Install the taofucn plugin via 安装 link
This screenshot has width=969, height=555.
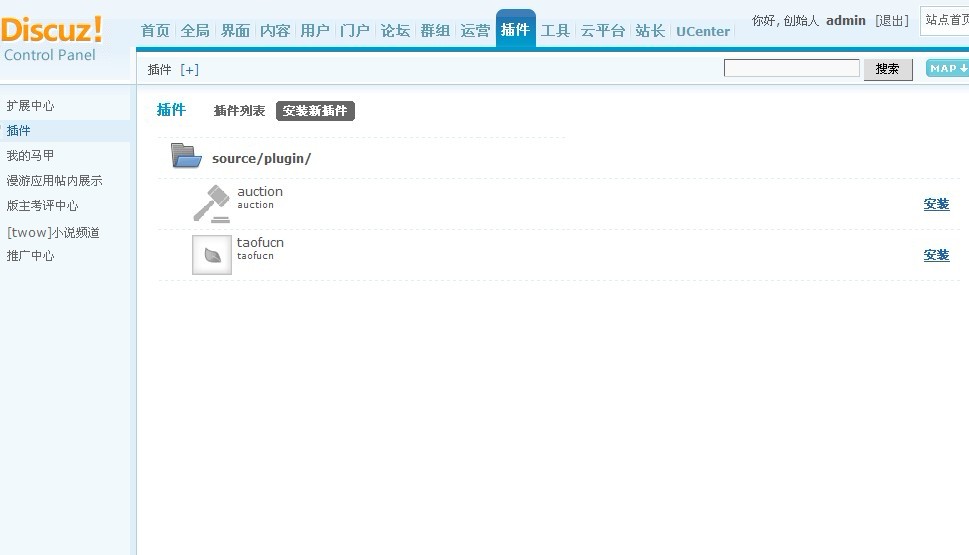pos(936,255)
